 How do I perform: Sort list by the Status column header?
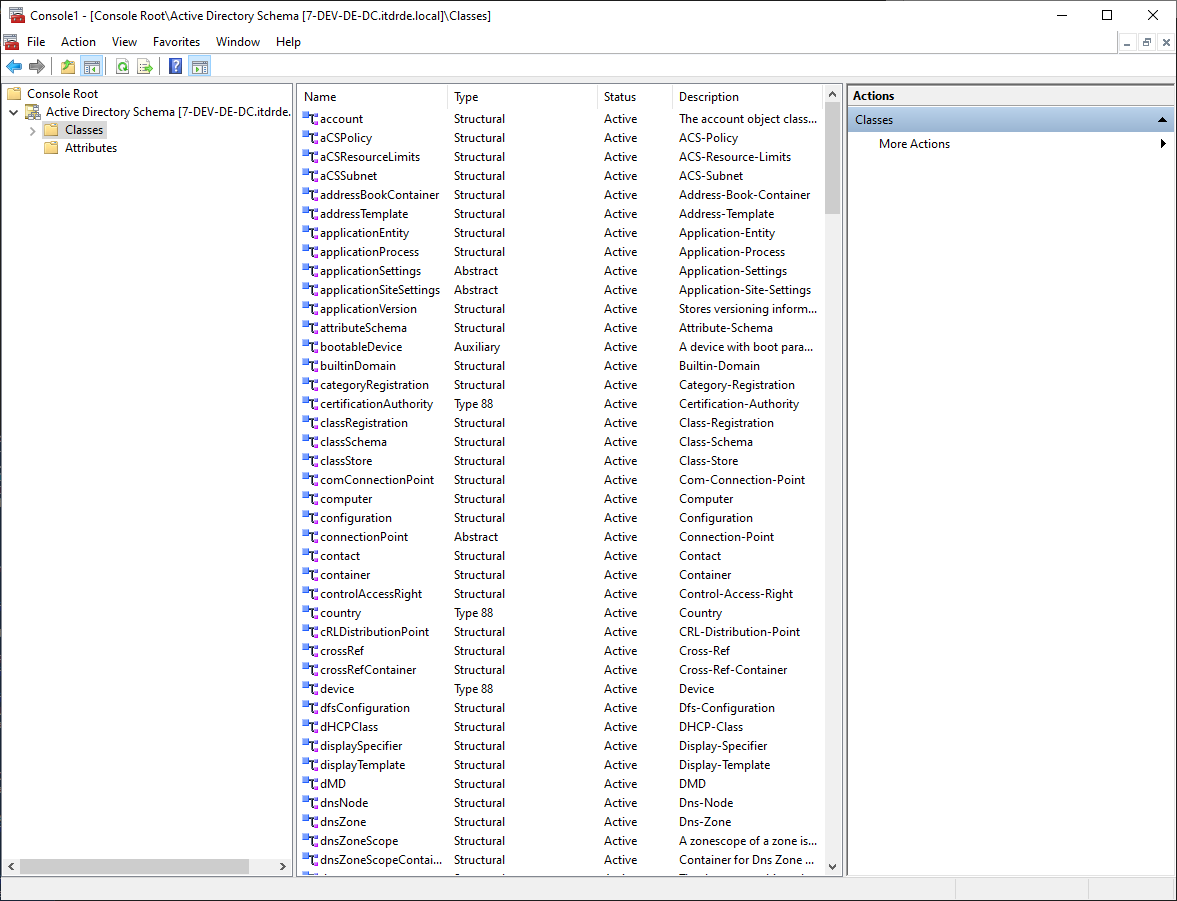(x=635, y=97)
